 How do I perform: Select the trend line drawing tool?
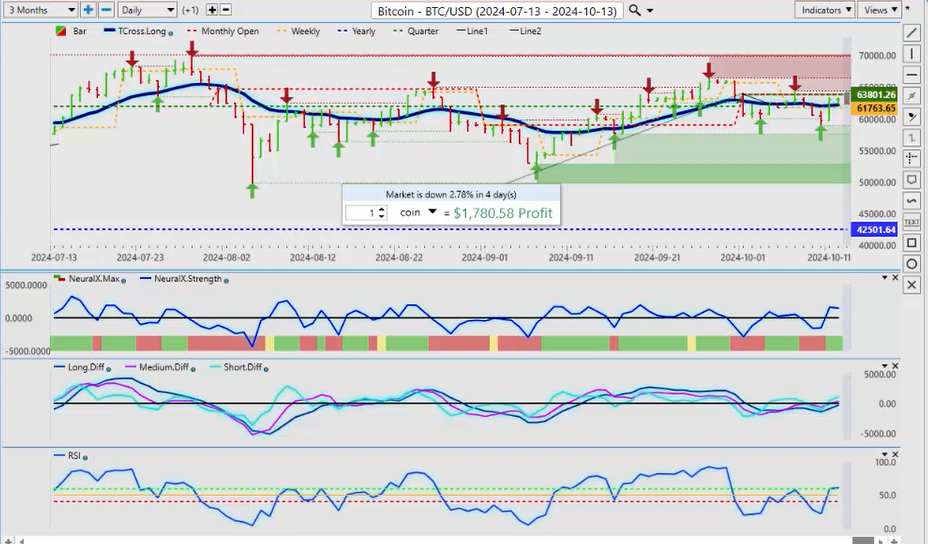click(911, 33)
